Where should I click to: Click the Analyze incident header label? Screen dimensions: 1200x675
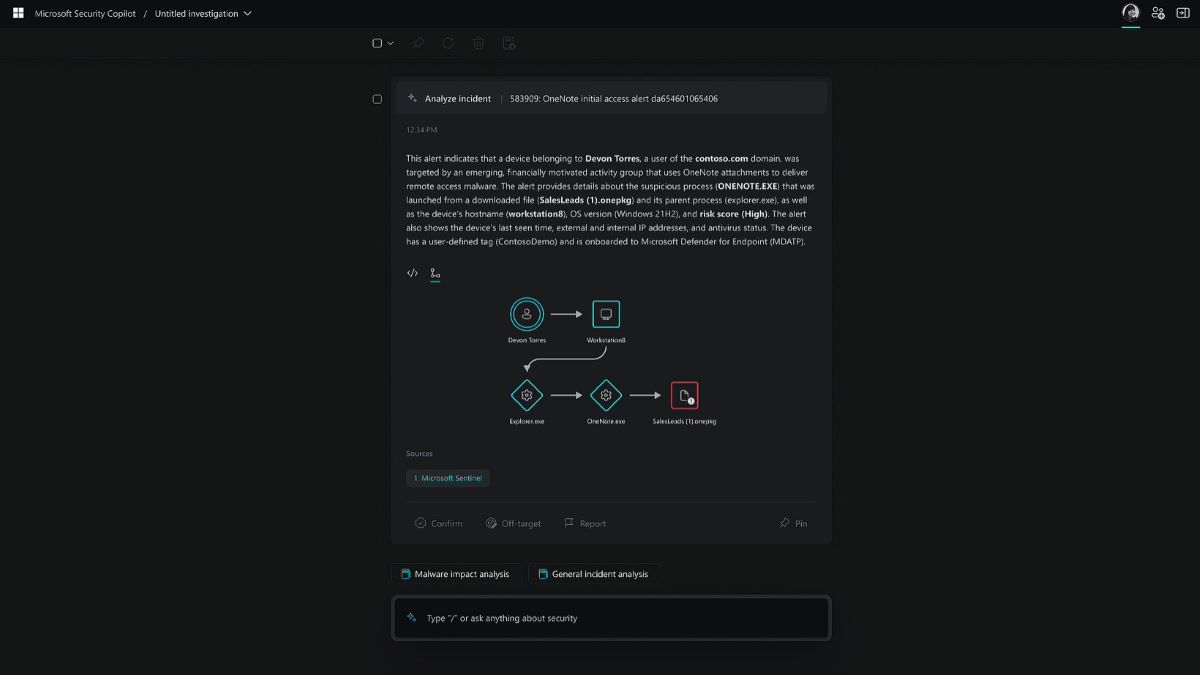click(x=458, y=99)
